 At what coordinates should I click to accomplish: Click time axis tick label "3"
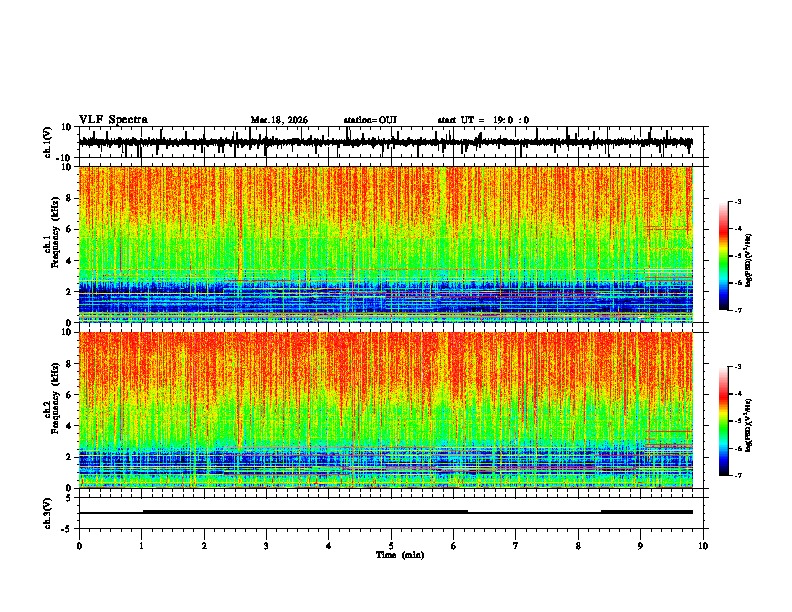pyautogui.click(x=266, y=546)
